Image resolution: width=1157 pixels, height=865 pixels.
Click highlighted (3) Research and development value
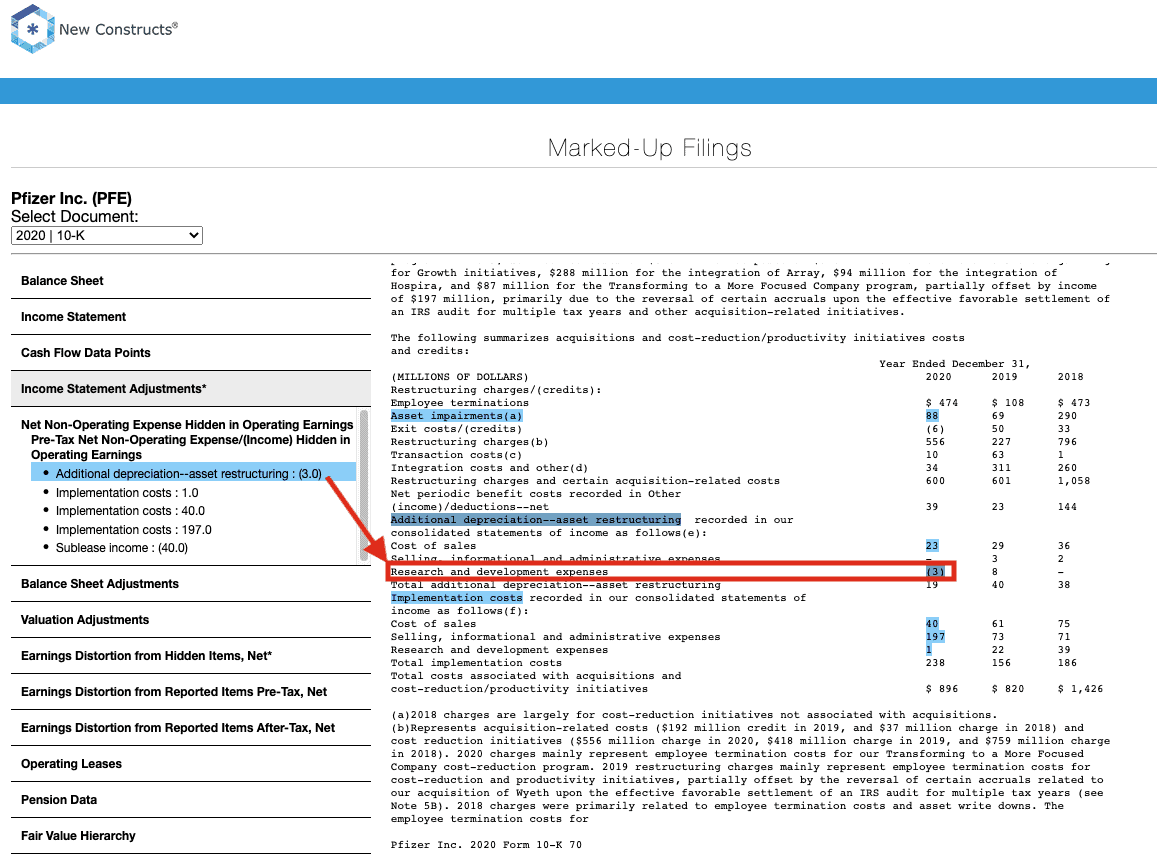[935, 572]
